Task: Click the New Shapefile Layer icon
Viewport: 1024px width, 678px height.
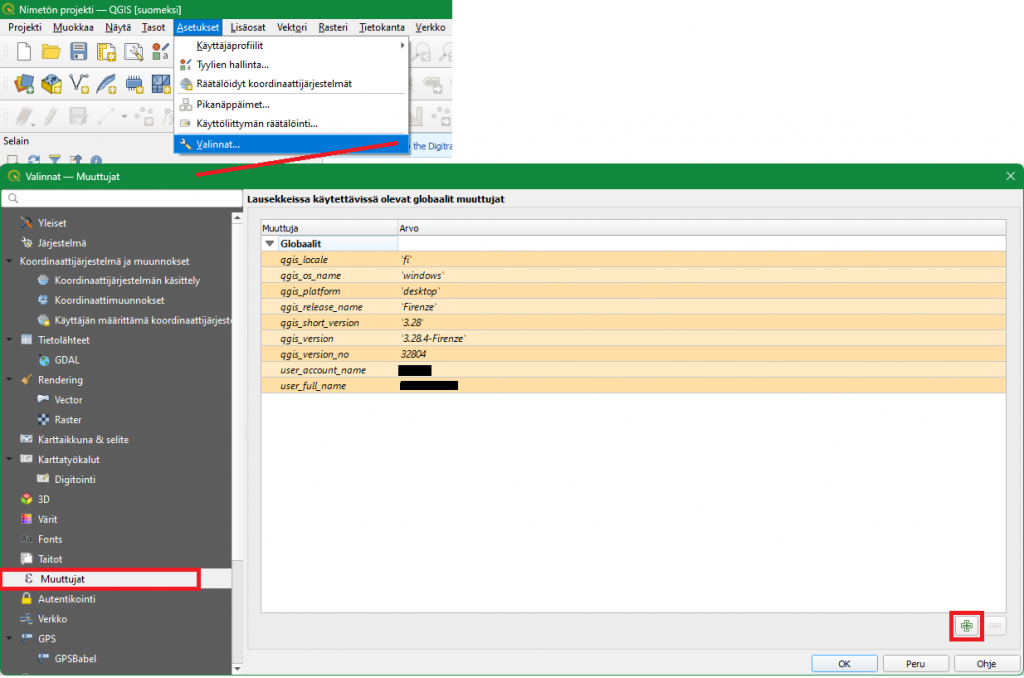Action: [x=79, y=84]
